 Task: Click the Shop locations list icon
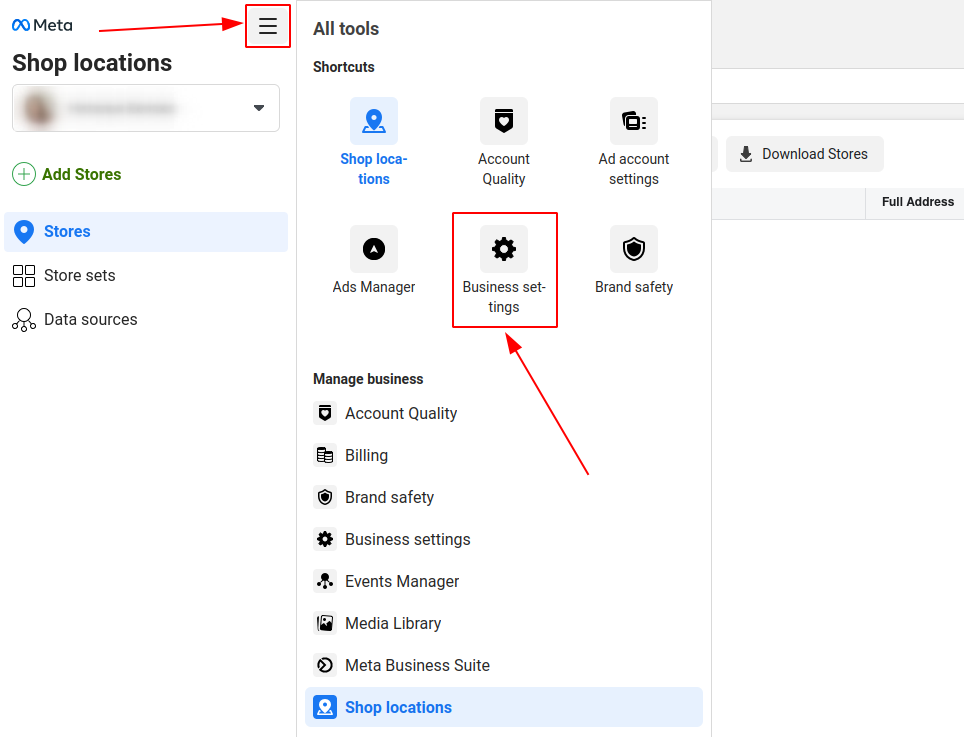(x=325, y=707)
